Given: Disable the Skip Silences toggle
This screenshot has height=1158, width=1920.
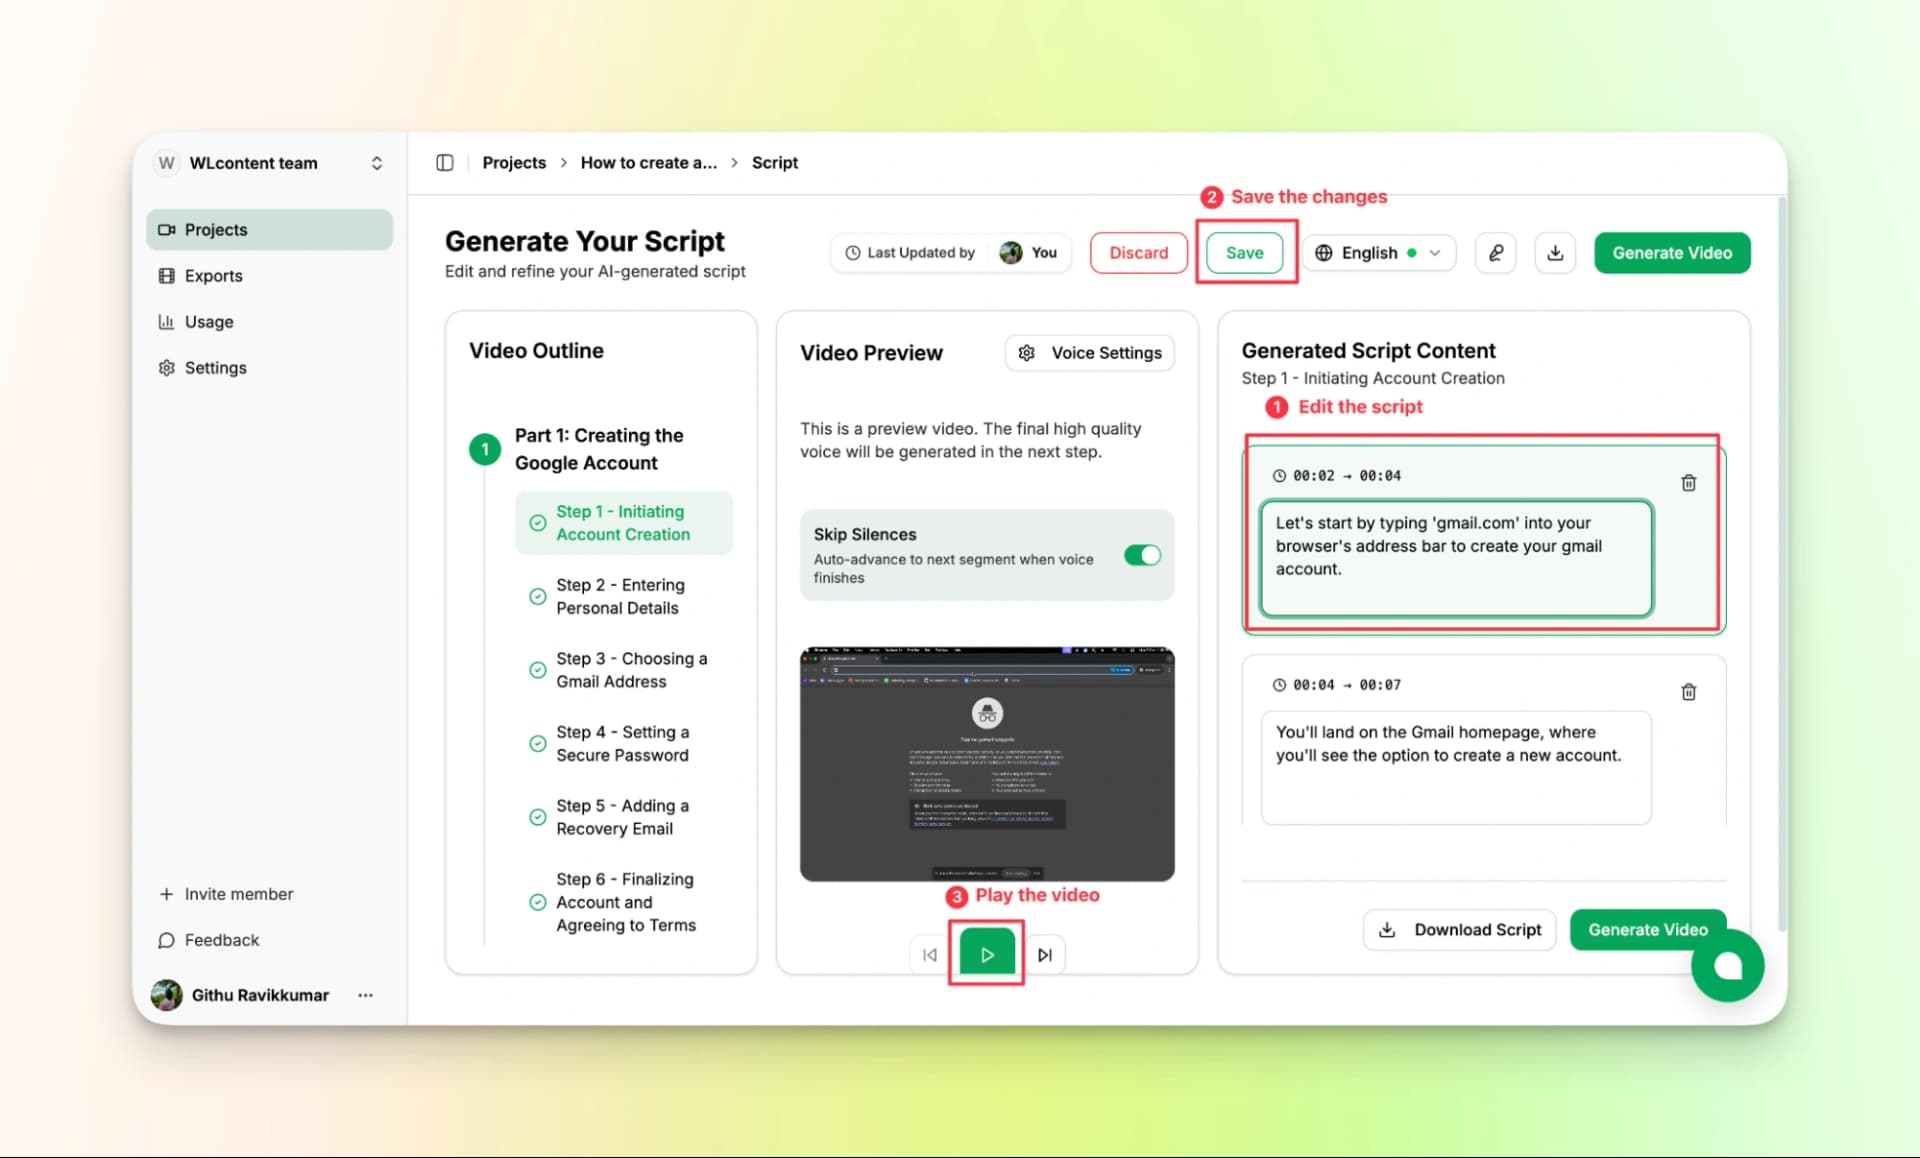Looking at the screenshot, I should point(1141,556).
